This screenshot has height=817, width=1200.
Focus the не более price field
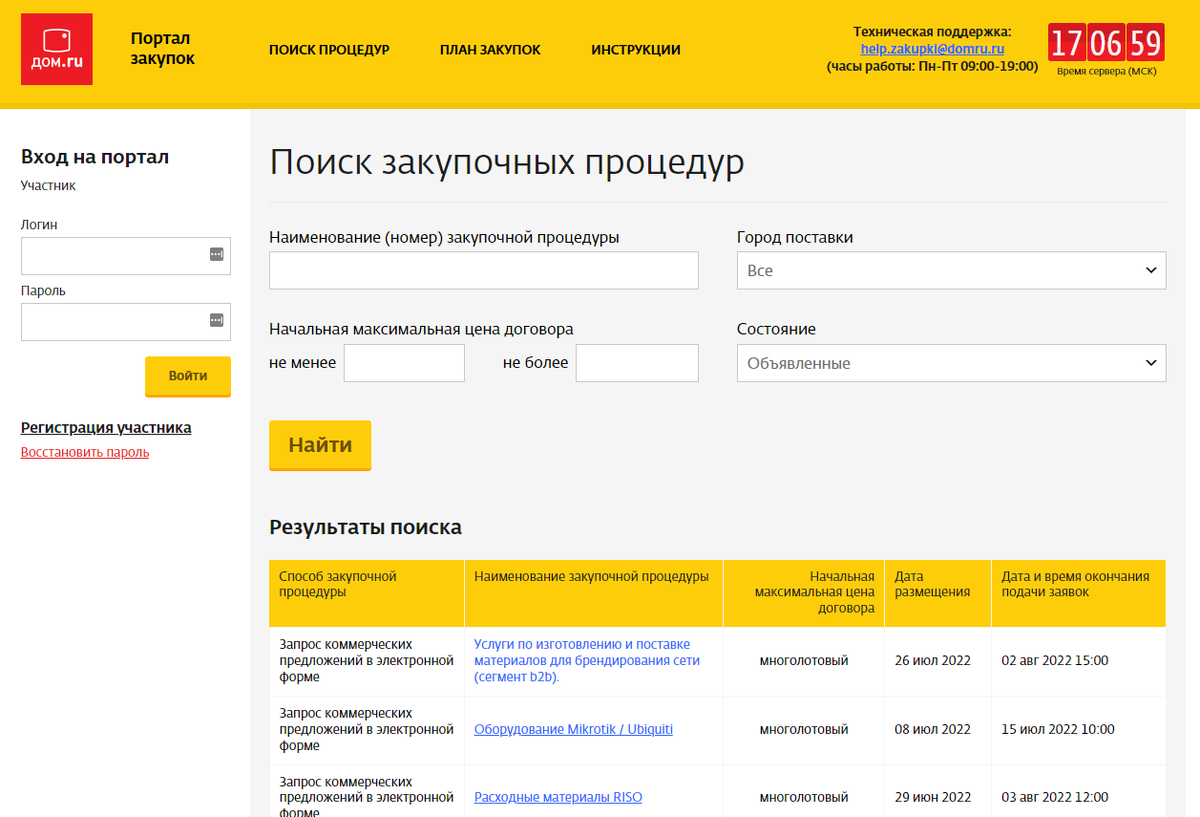coord(637,363)
